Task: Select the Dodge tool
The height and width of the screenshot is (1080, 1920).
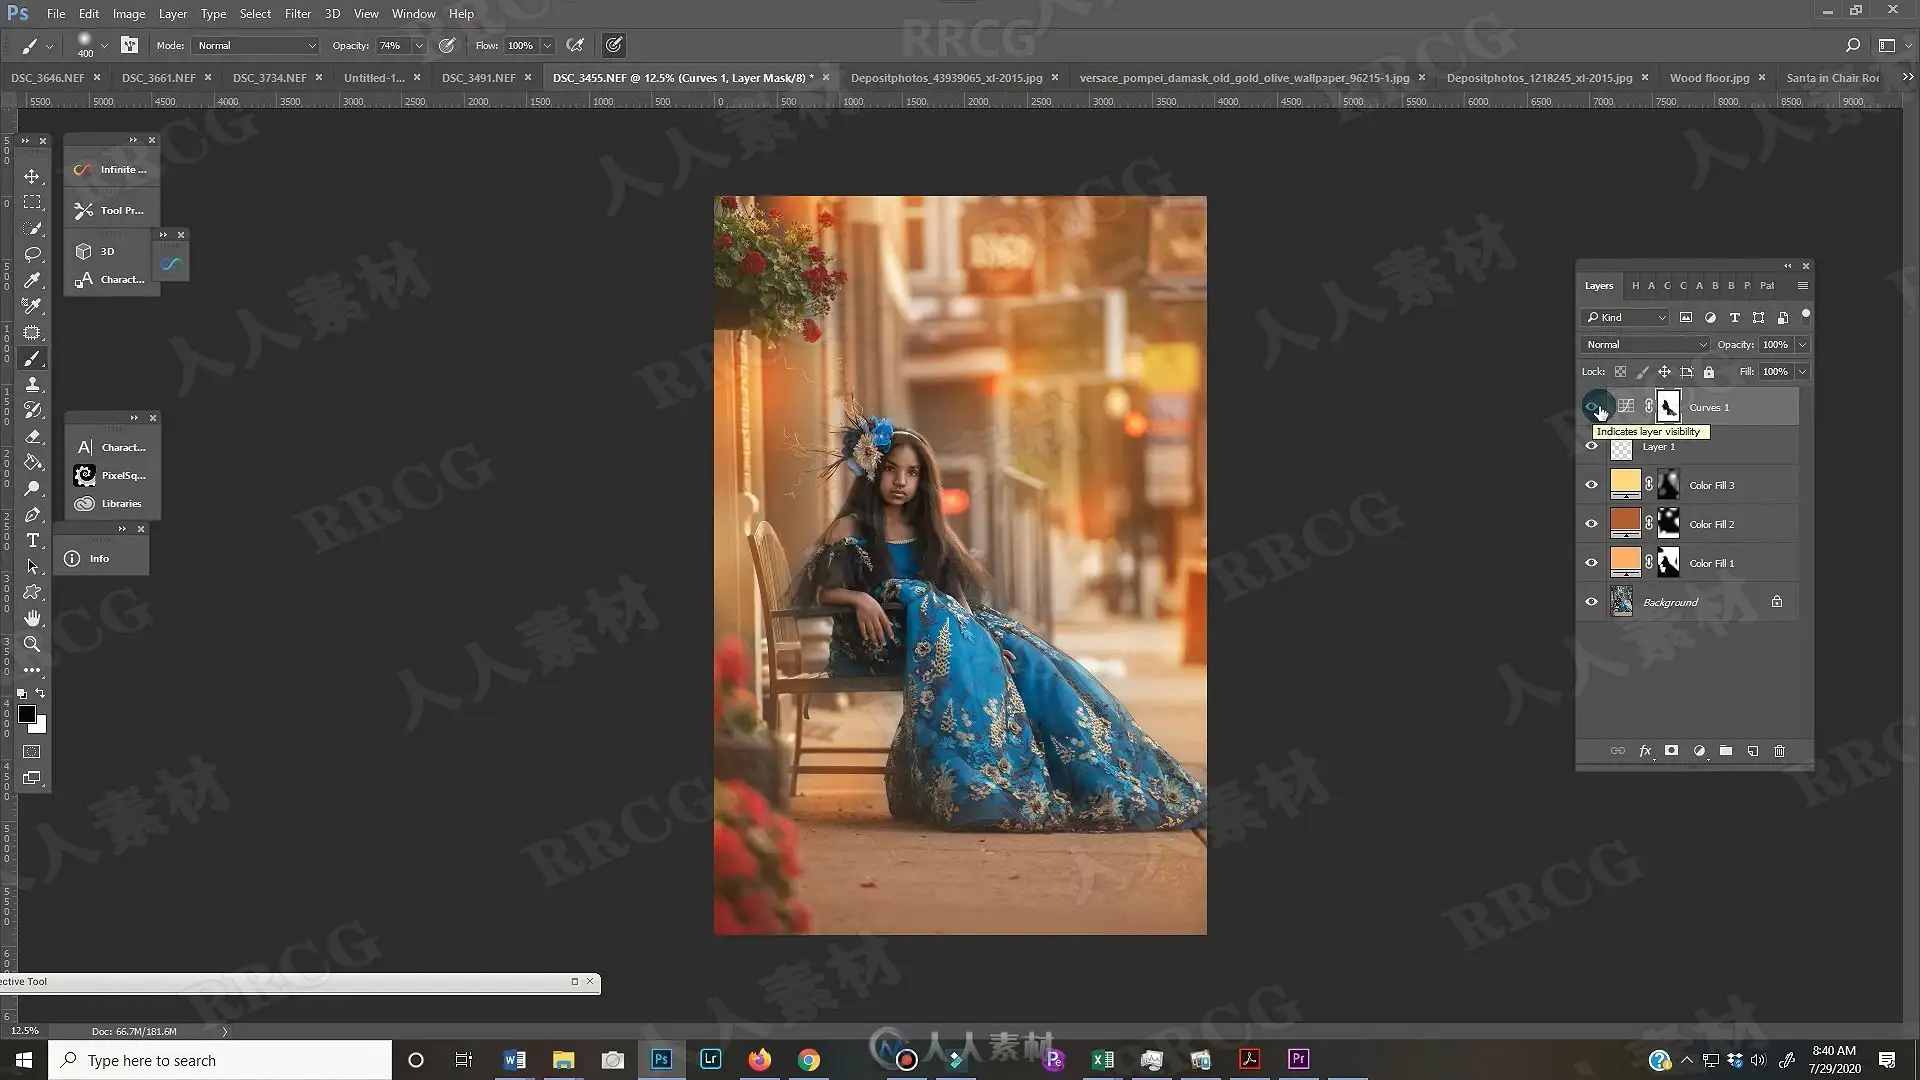Action: [x=32, y=488]
